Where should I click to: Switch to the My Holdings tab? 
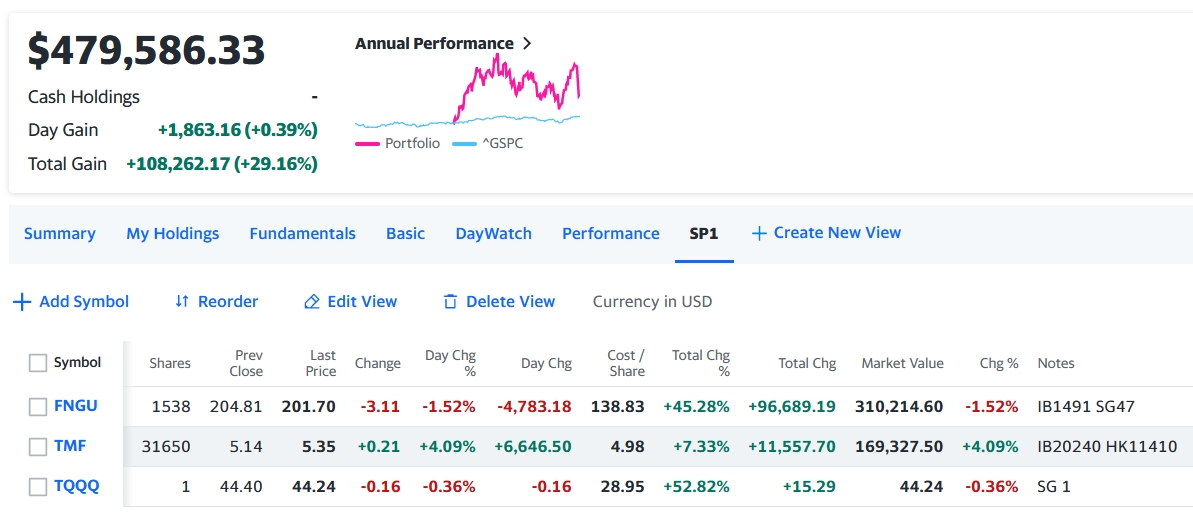point(172,233)
